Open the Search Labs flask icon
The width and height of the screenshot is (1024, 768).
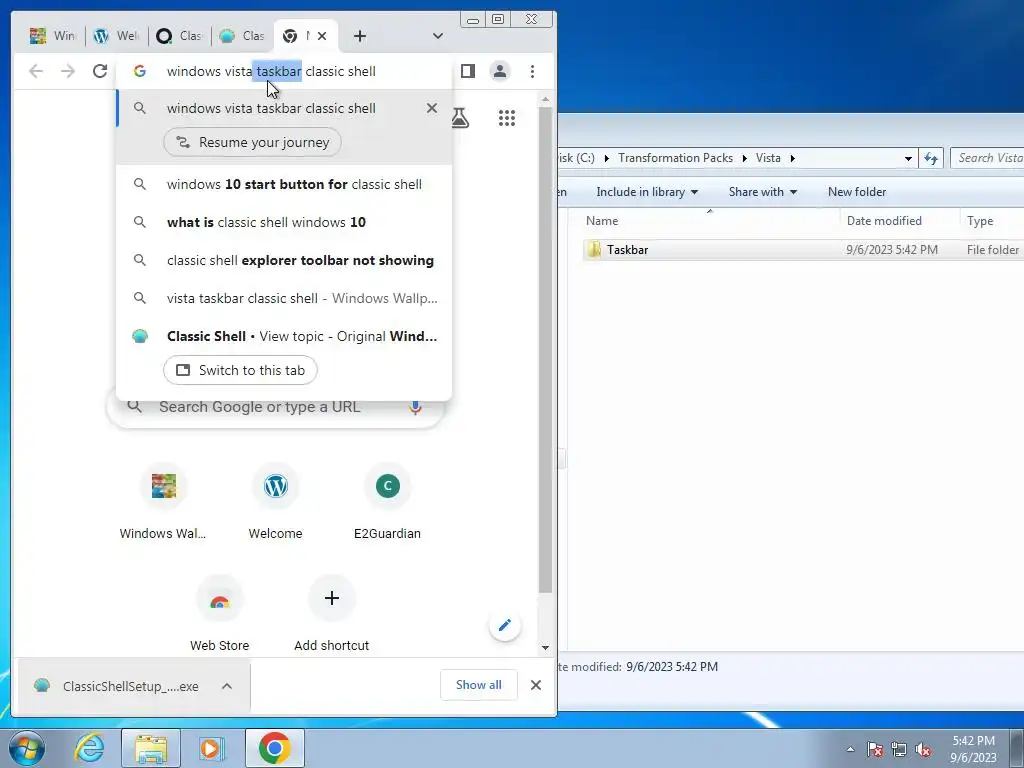pyautogui.click(x=460, y=118)
